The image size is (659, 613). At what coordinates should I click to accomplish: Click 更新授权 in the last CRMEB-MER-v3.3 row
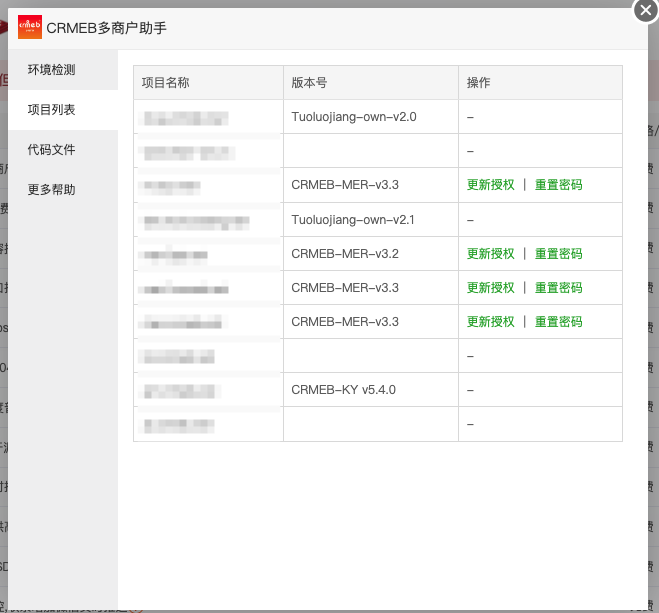(490, 322)
